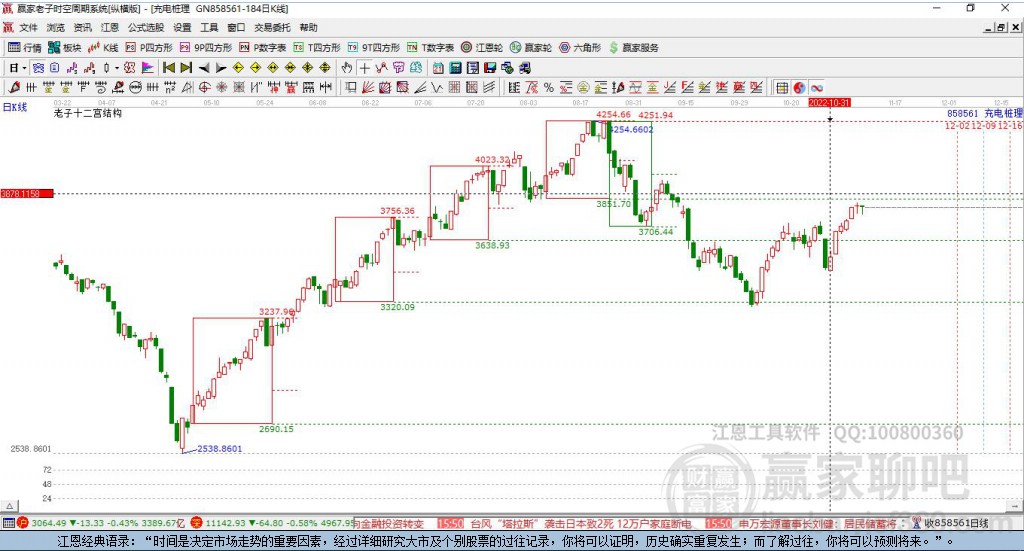Click the 行情 quotes button
Image resolution: width=1024 pixels, height=551 pixels.
coord(25,47)
